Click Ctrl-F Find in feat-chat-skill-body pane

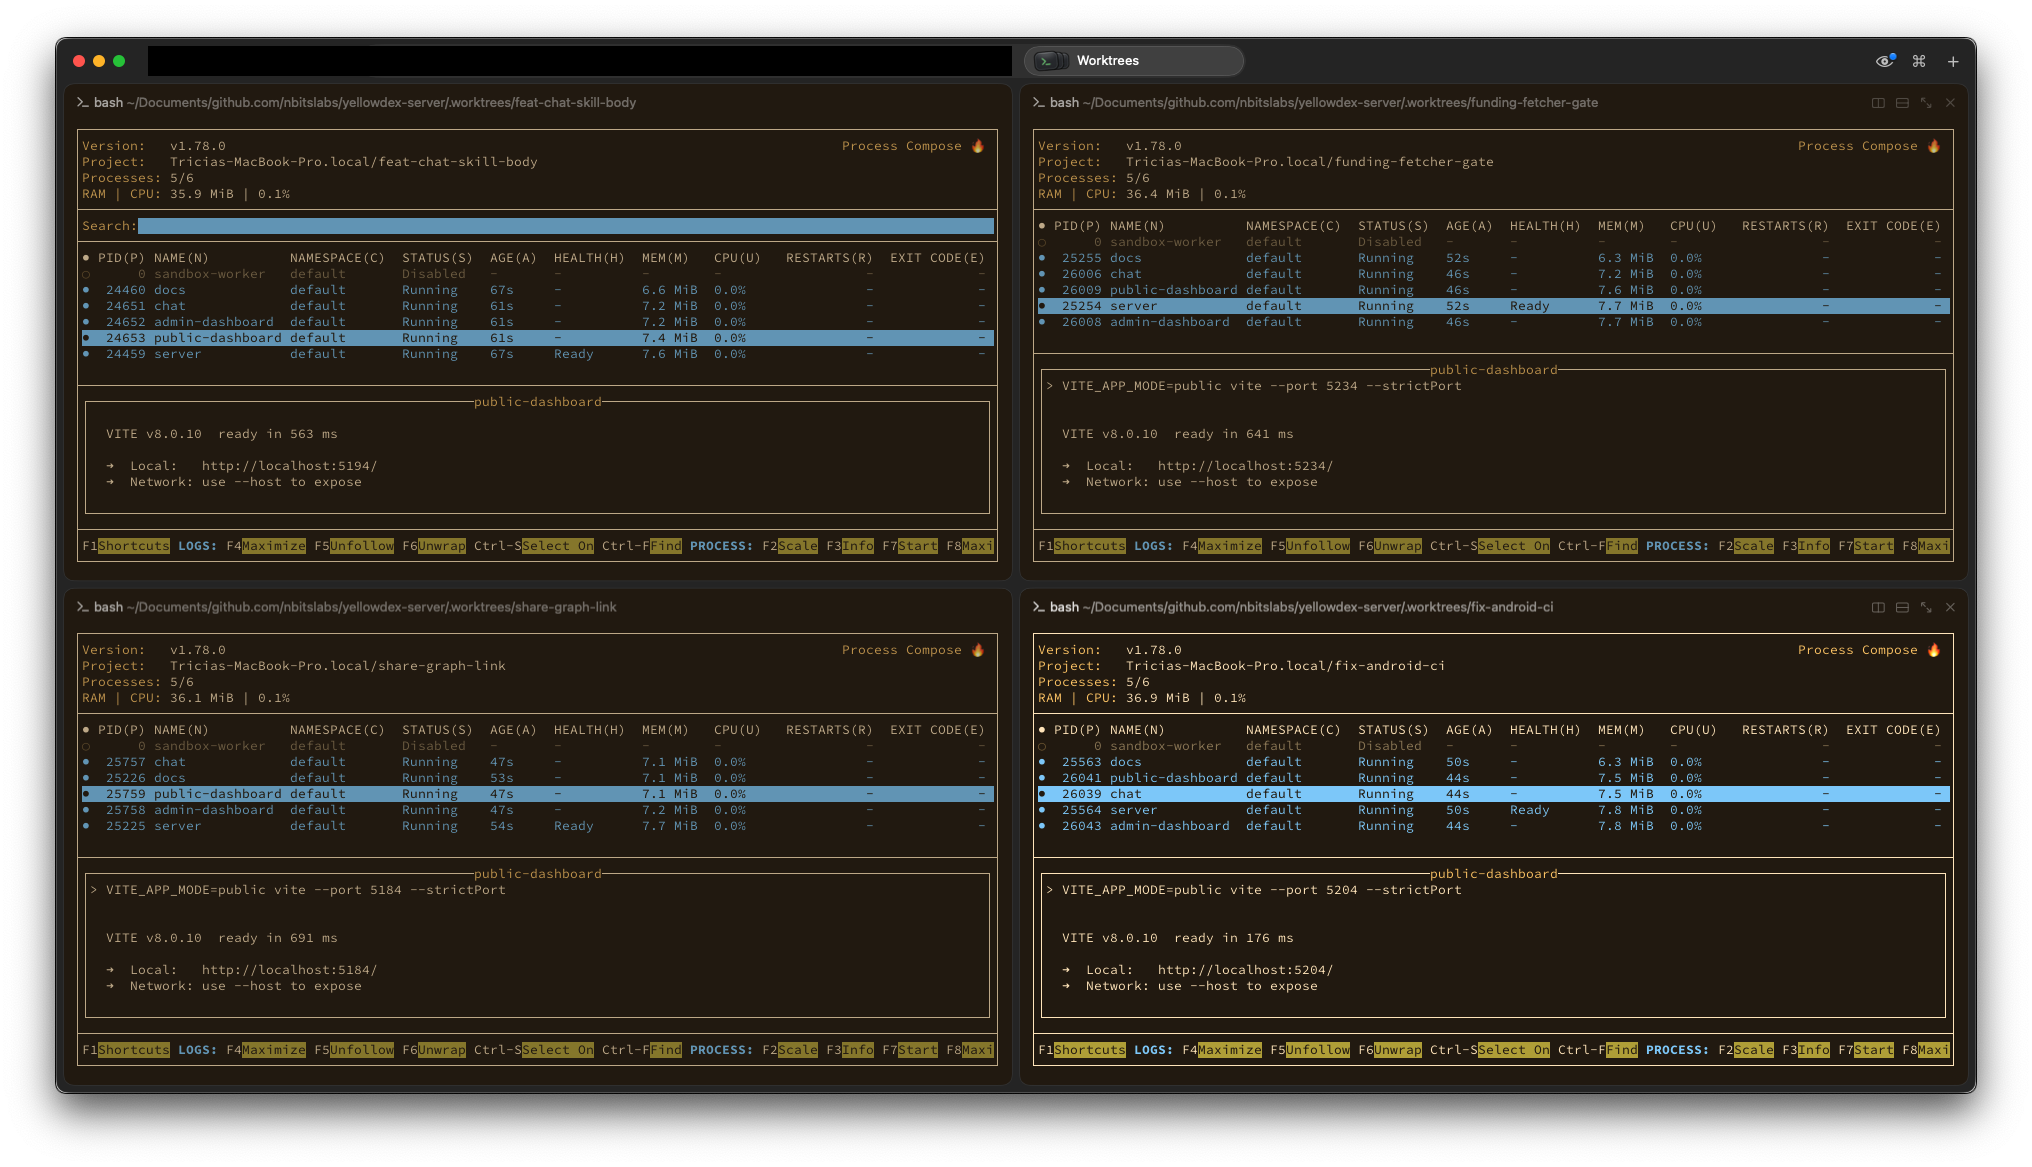coord(642,546)
